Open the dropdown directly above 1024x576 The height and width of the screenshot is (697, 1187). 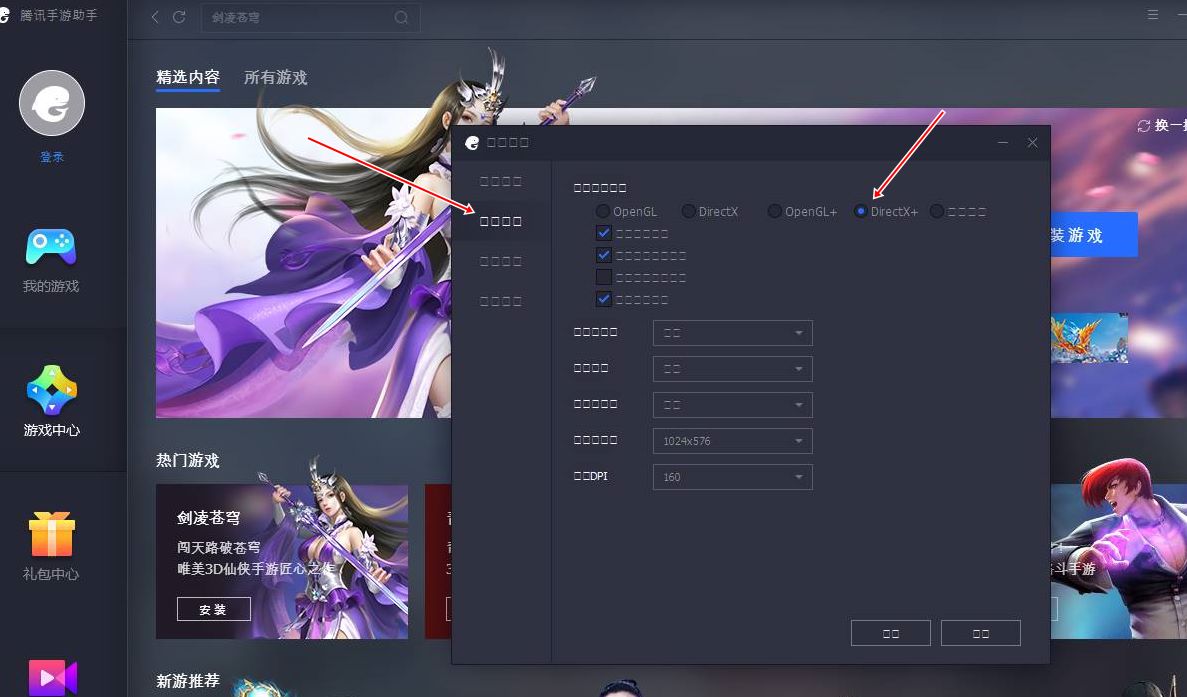pyautogui.click(x=733, y=405)
